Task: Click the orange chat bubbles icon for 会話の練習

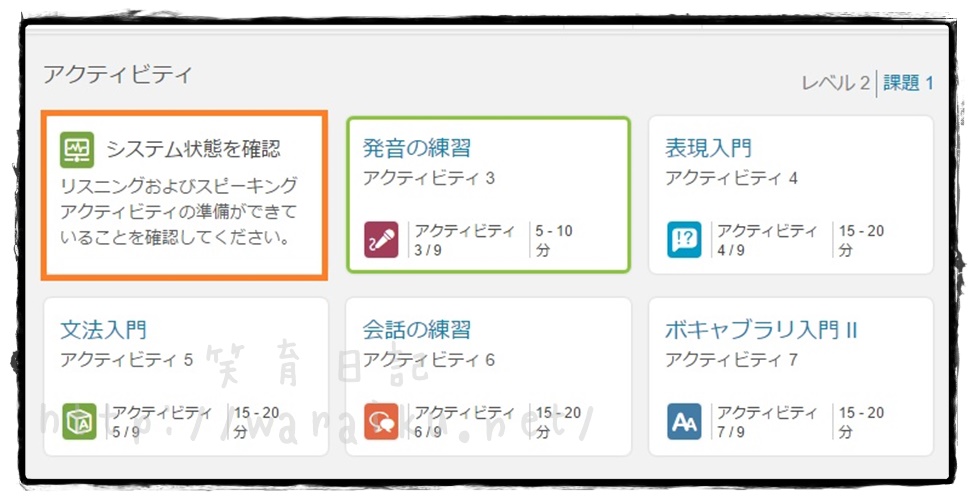Action: [x=381, y=421]
